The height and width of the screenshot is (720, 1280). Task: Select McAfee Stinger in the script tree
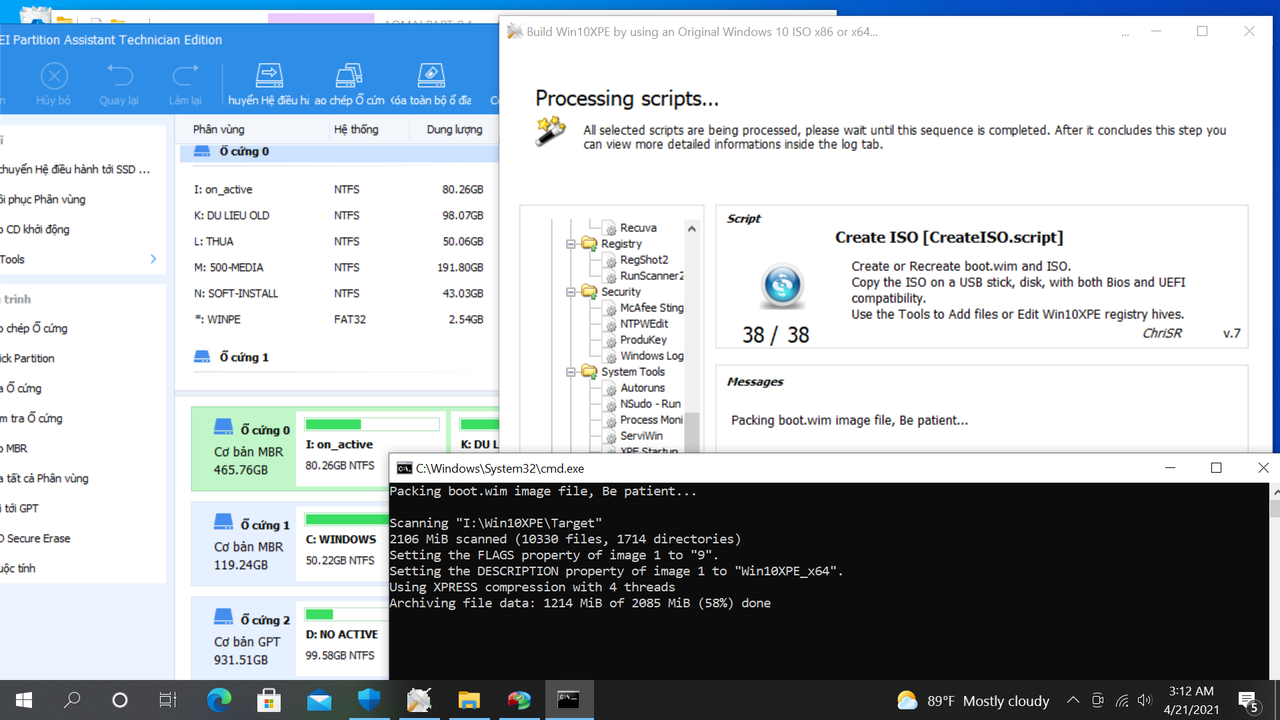(x=652, y=308)
